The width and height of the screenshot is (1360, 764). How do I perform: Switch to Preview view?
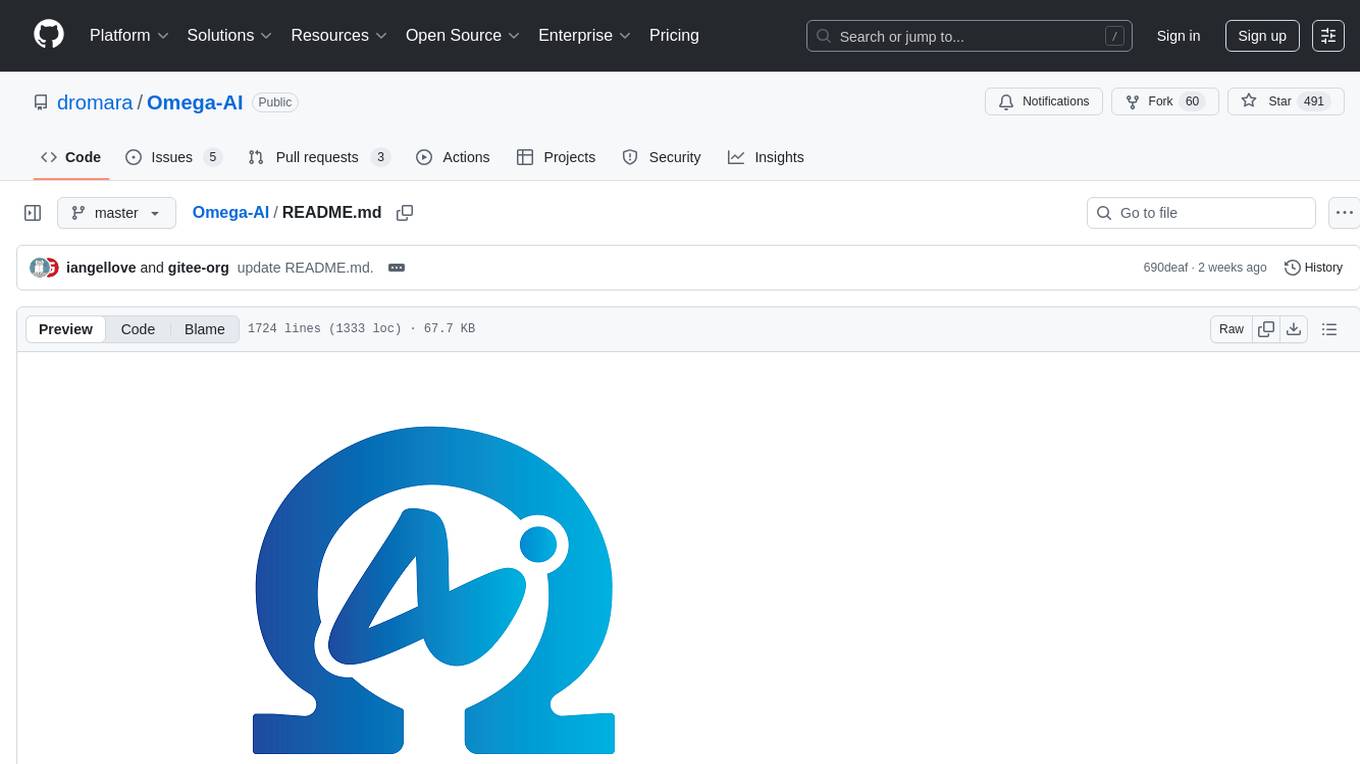tap(66, 329)
